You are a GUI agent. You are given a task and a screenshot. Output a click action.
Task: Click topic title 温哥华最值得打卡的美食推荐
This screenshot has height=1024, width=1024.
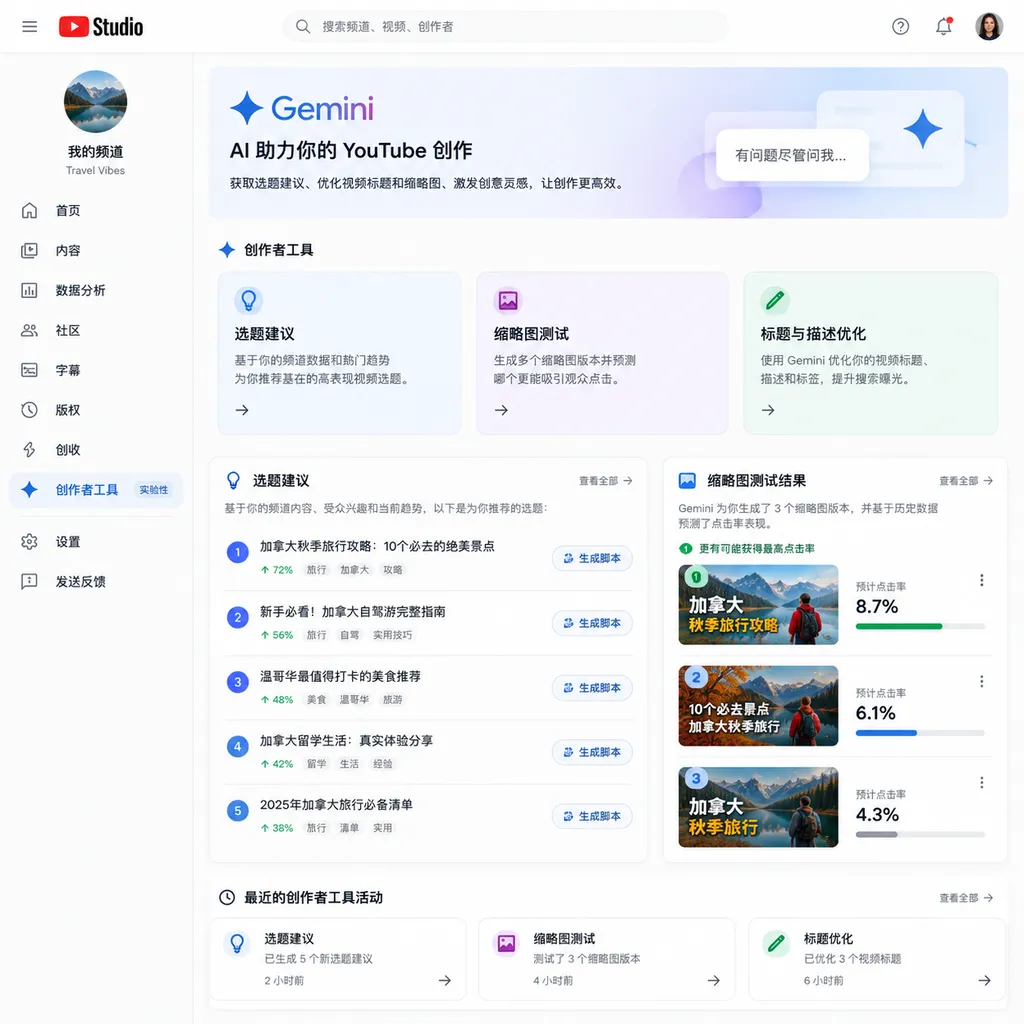pos(340,677)
